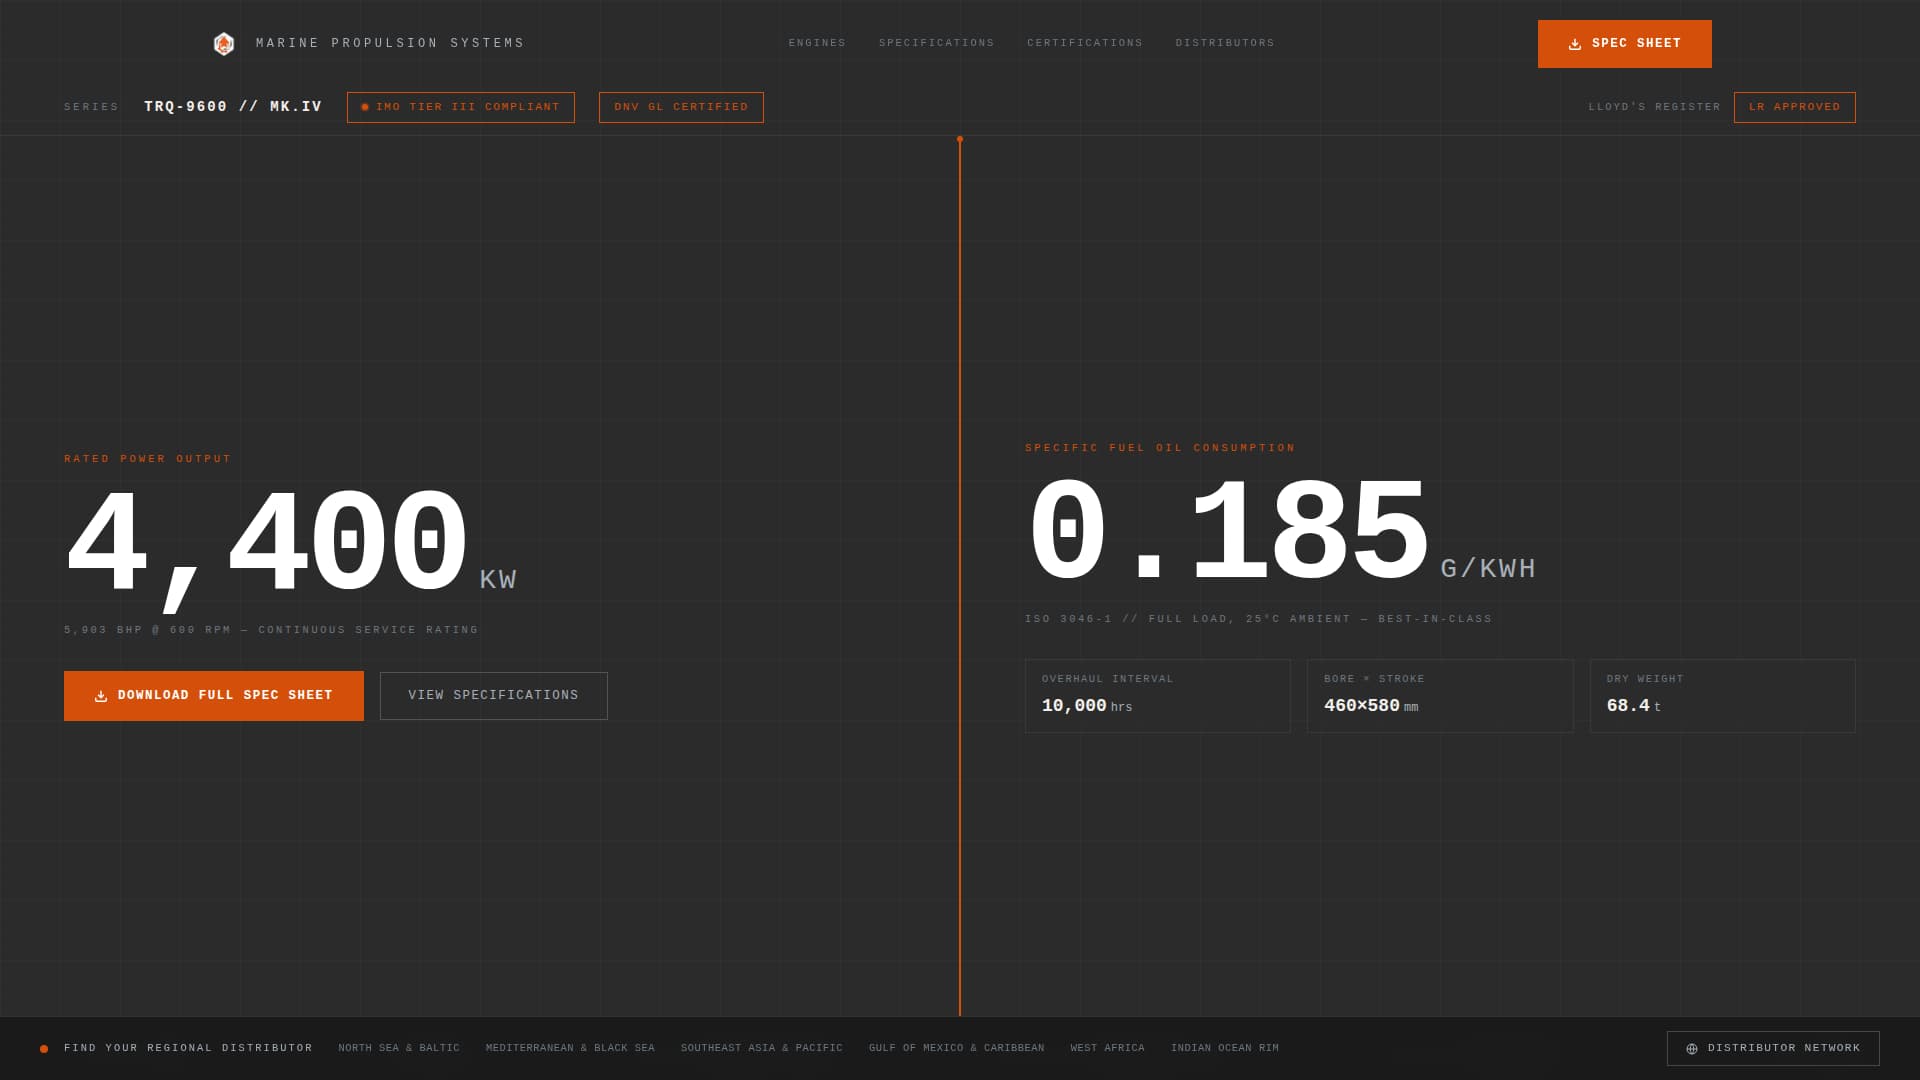Viewport: 1920px width, 1080px height.
Task: Open the ENGINES menu
Action: [x=817, y=43]
